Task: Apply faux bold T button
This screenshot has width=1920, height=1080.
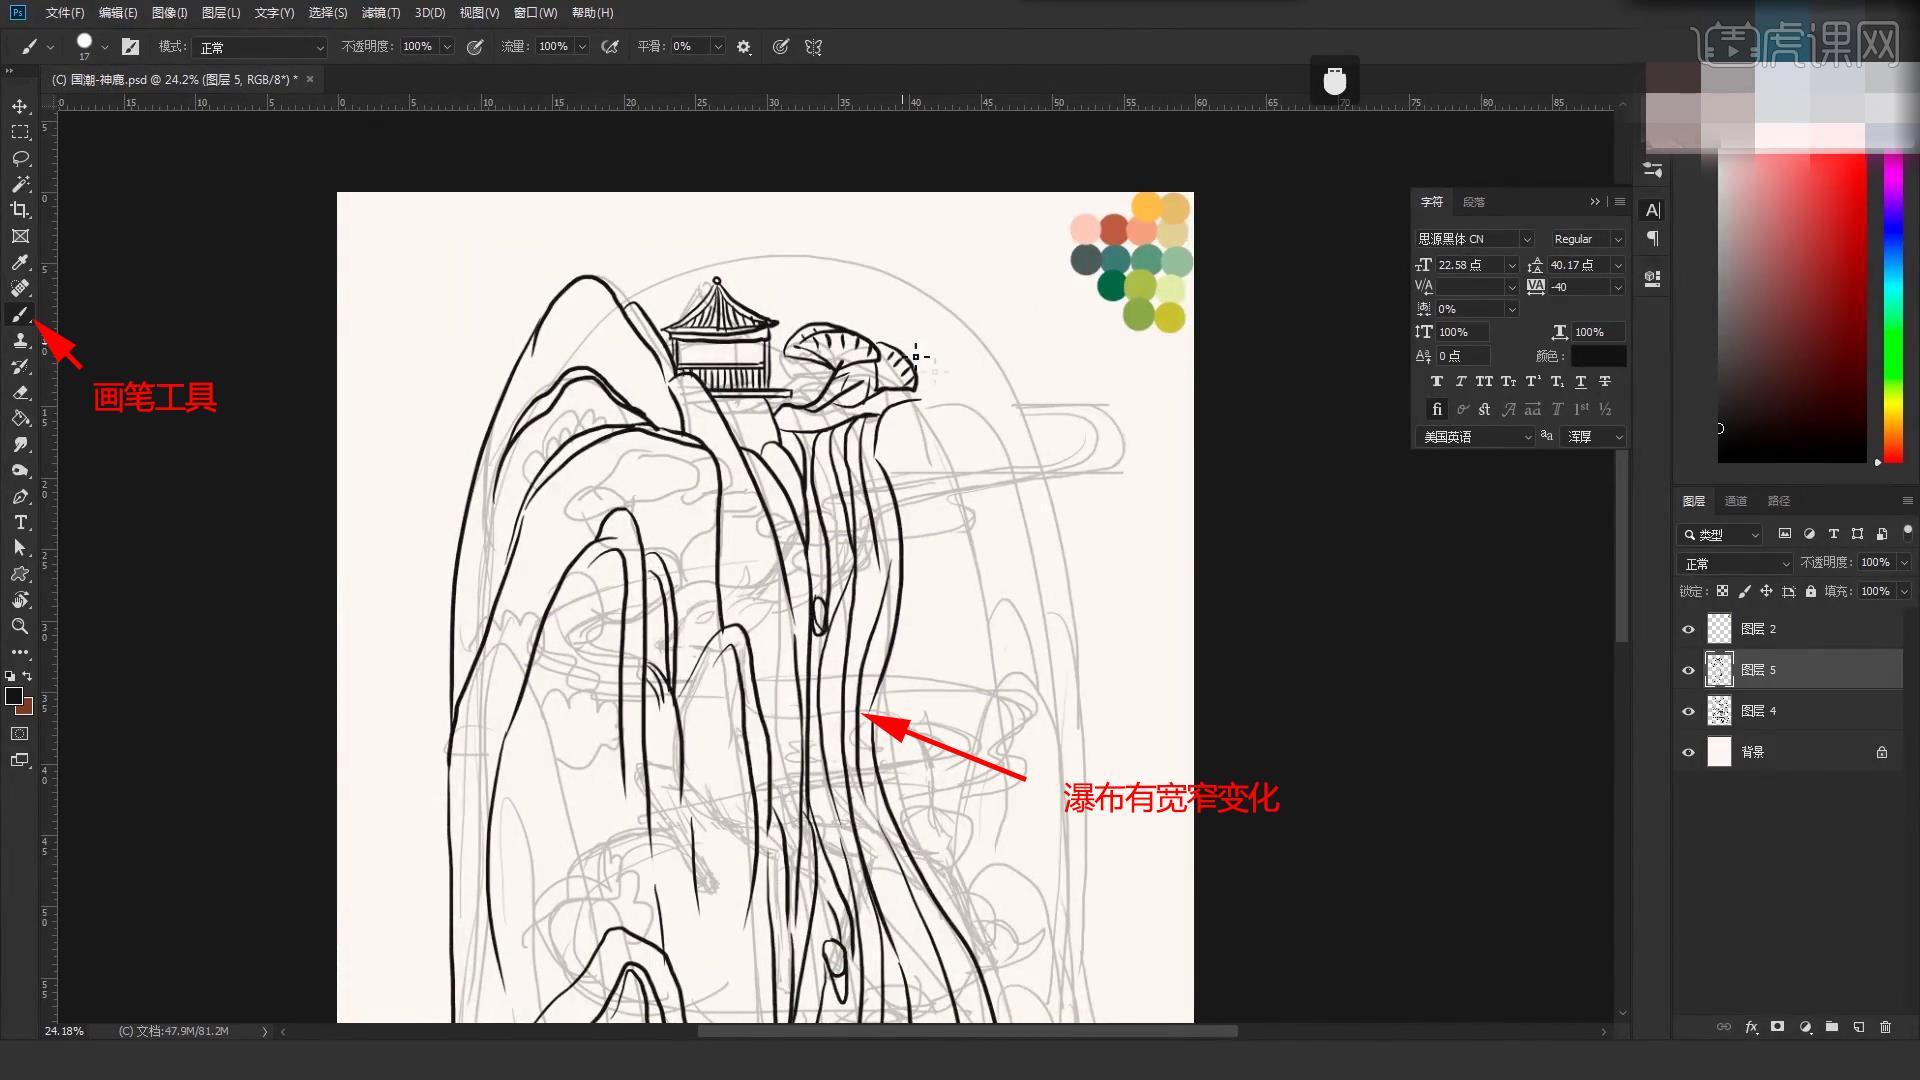Action: (1436, 381)
